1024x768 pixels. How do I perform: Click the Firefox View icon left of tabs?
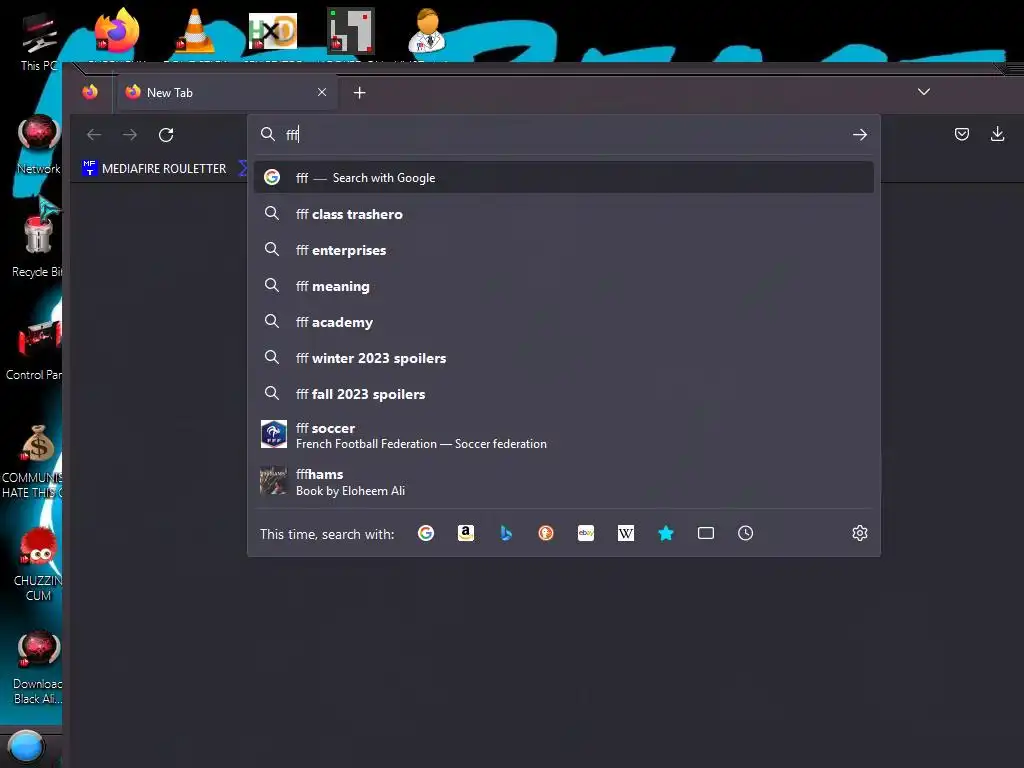pyautogui.click(x=90, y=92)
